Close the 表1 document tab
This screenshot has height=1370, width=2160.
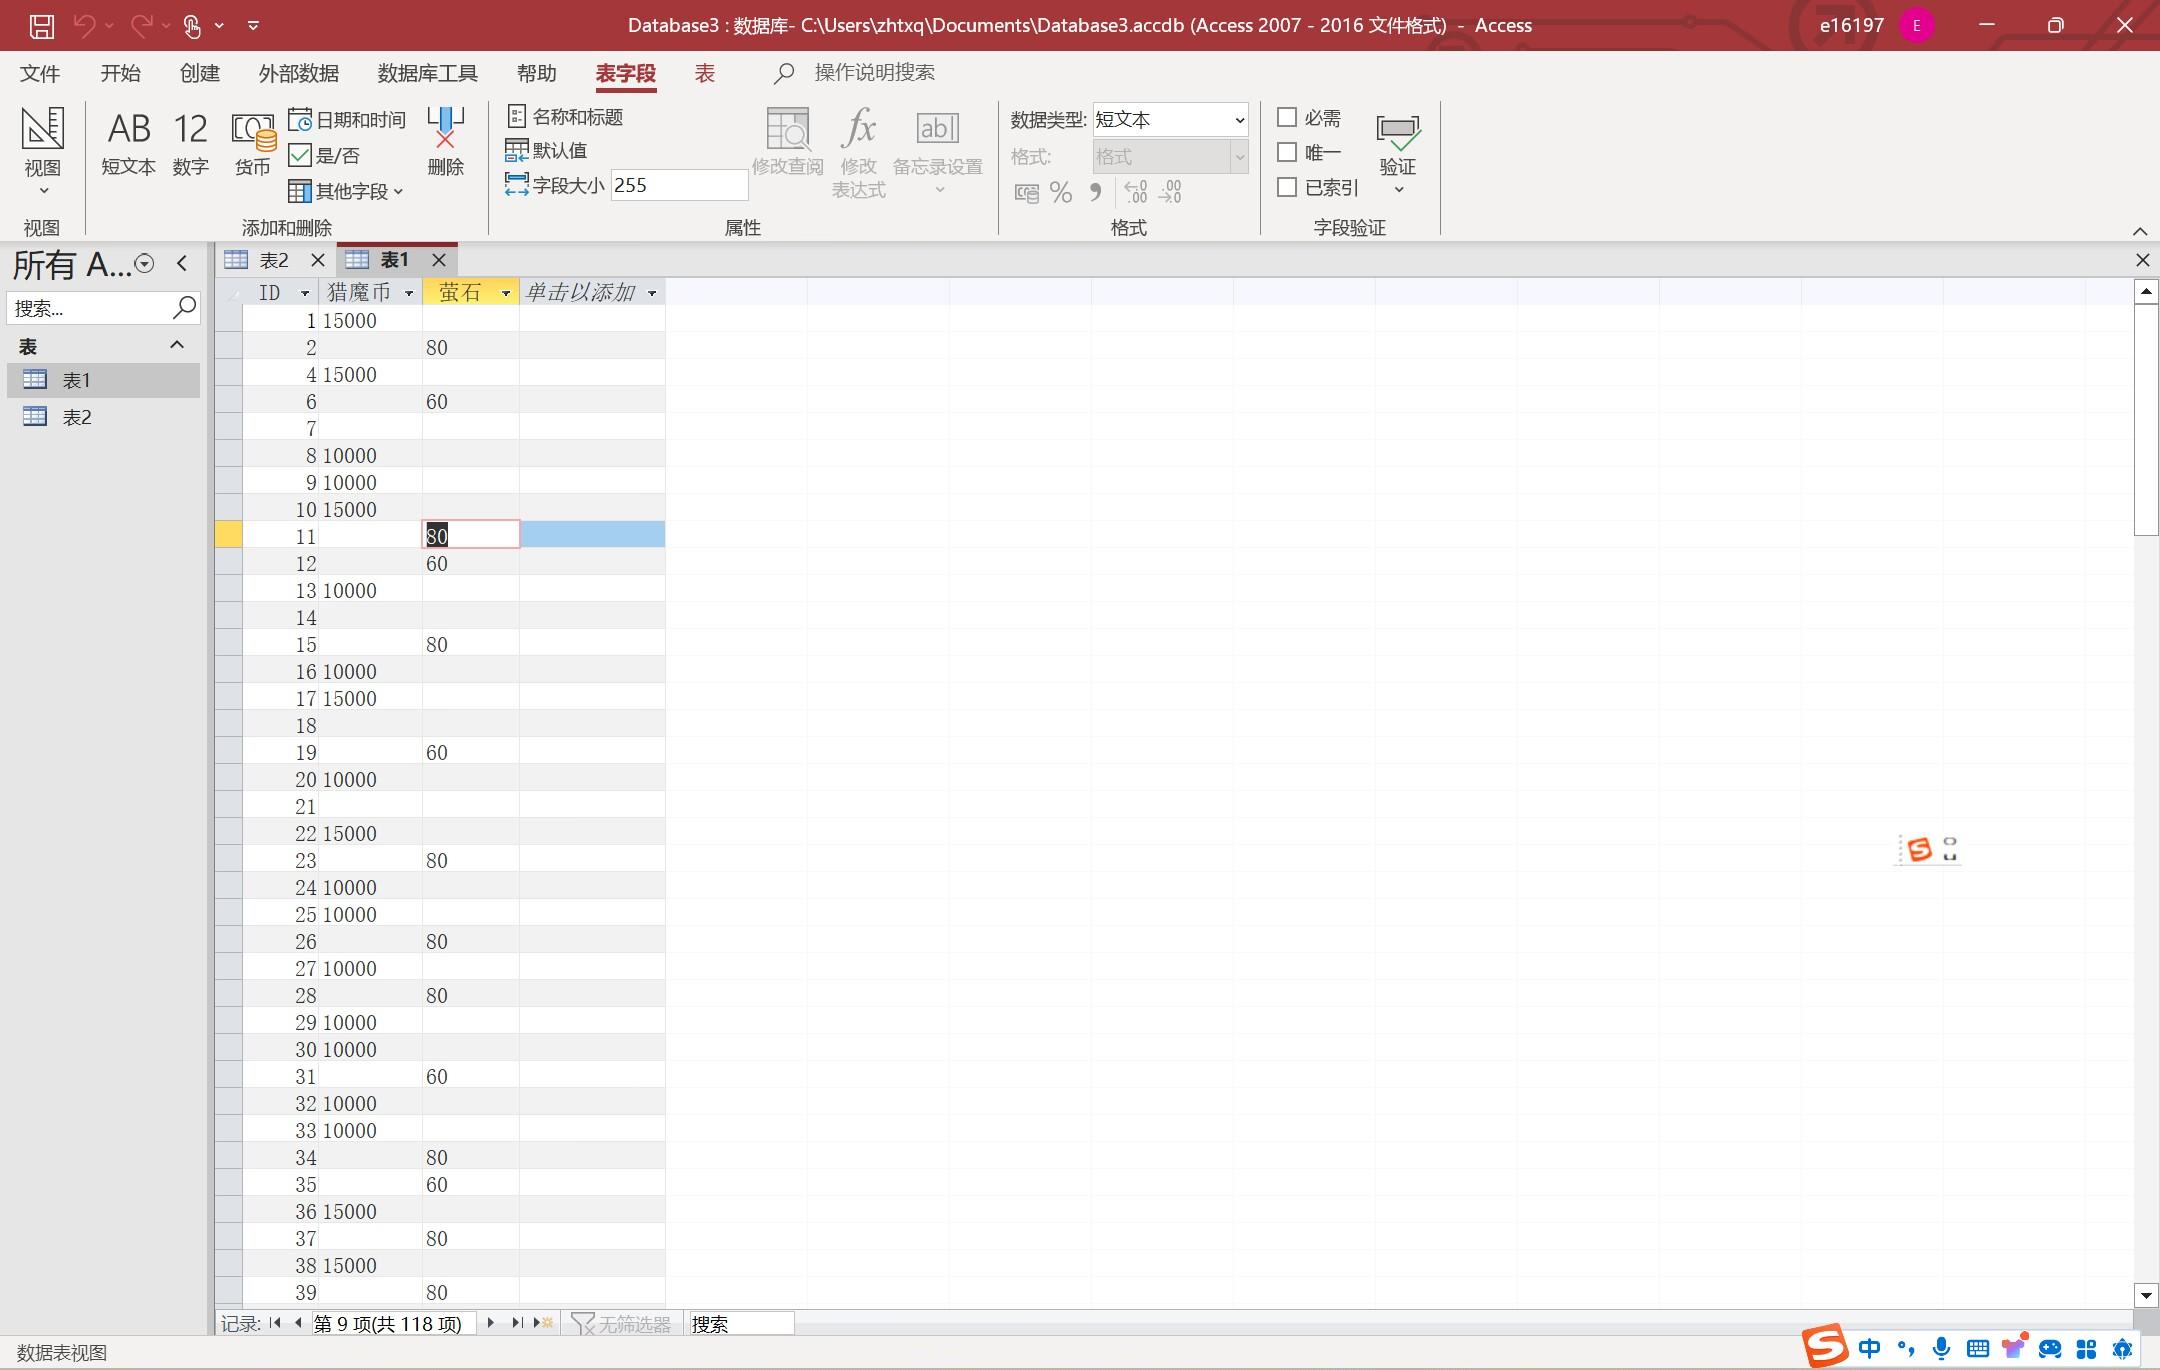click(438, 260)
